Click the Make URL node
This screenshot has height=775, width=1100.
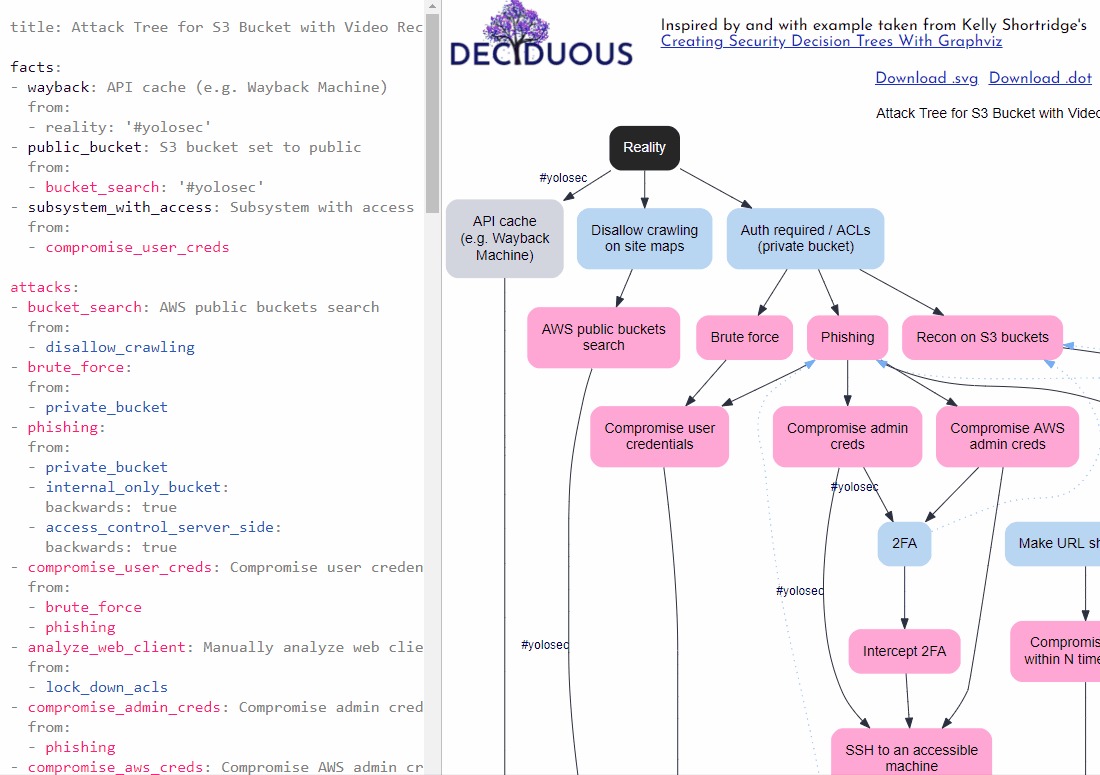coord(1052,544)
